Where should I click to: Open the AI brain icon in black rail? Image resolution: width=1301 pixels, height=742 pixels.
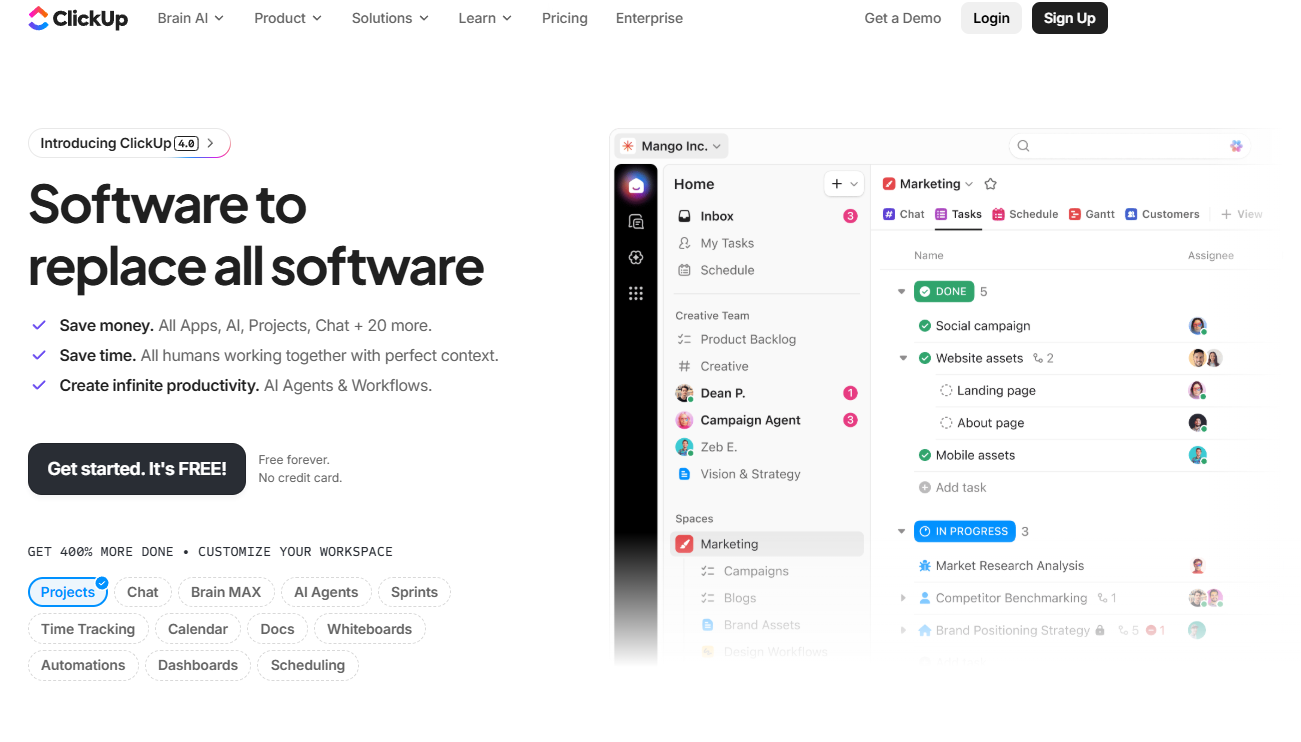(x=636, y=257)
